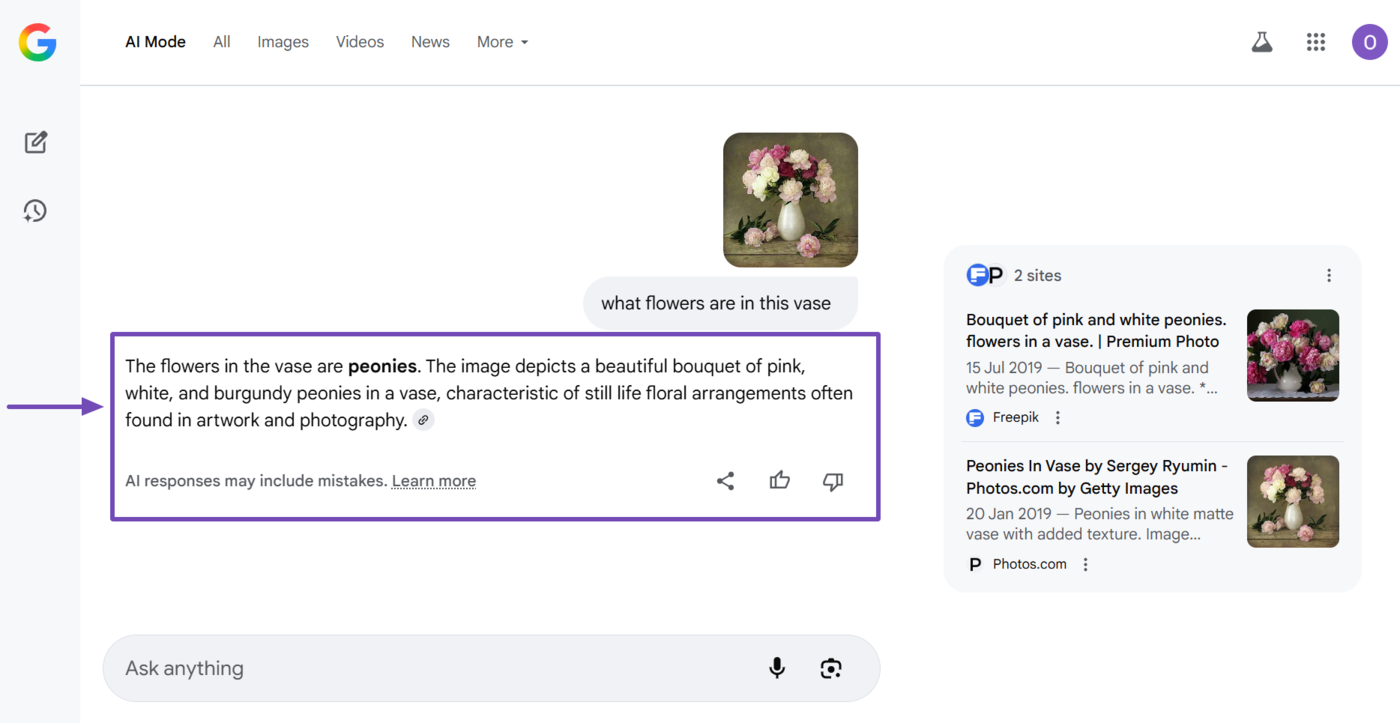Give the response a thumbs down
1400x723 pixels.
(x=833, y=481)
